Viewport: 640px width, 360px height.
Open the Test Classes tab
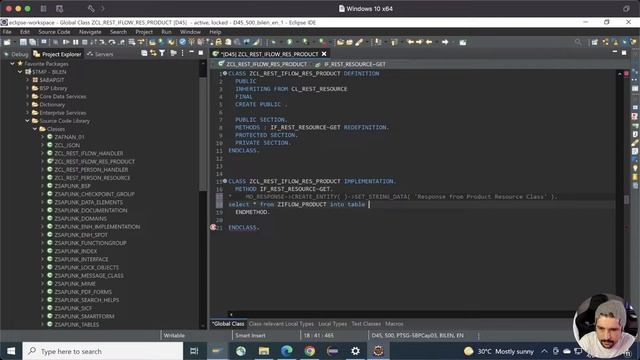[x=366, y=324]
